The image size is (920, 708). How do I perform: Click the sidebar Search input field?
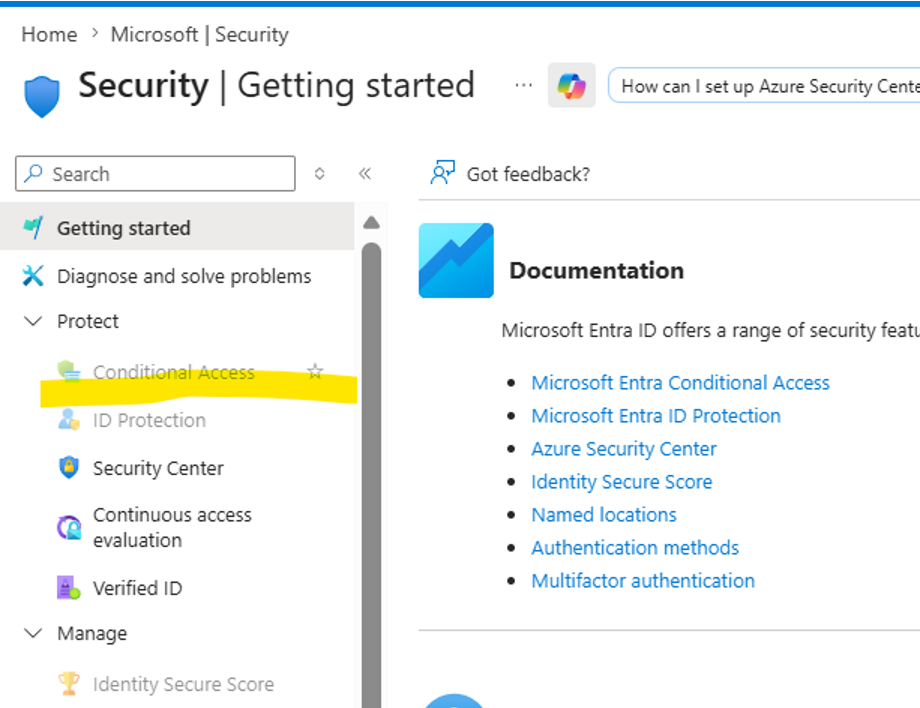pyautogui.click(x=155, y=173)
